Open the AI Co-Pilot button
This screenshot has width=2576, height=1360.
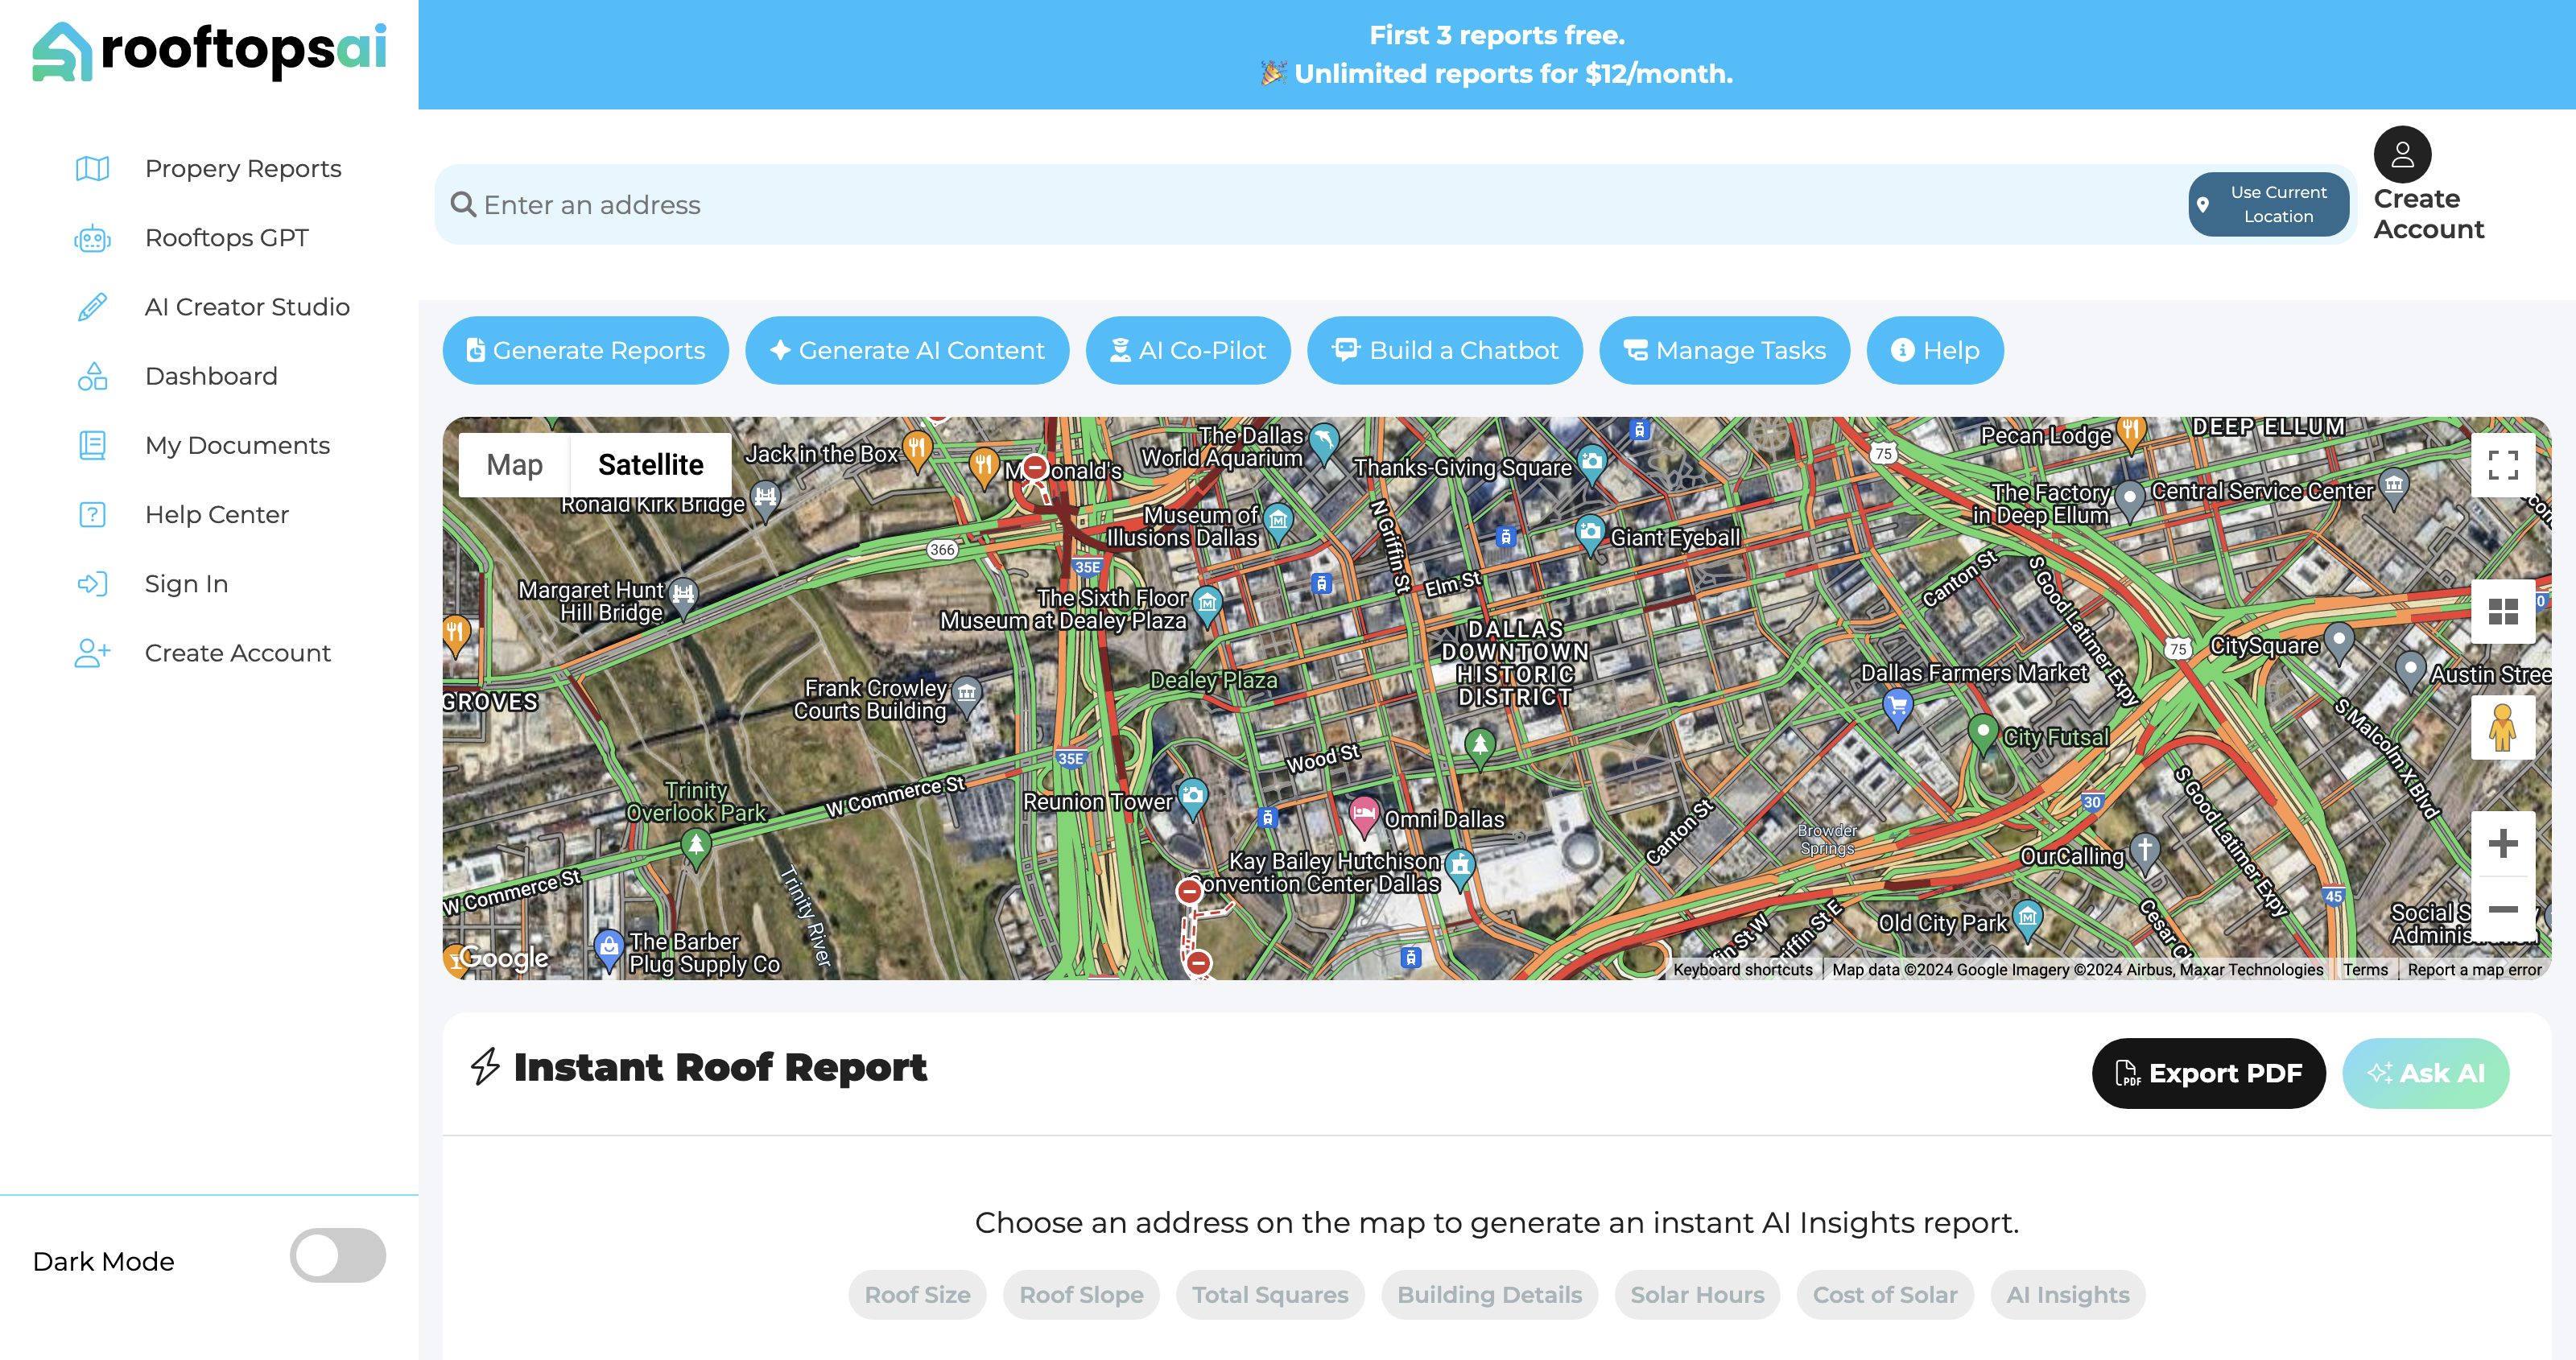pos(1188,351)
